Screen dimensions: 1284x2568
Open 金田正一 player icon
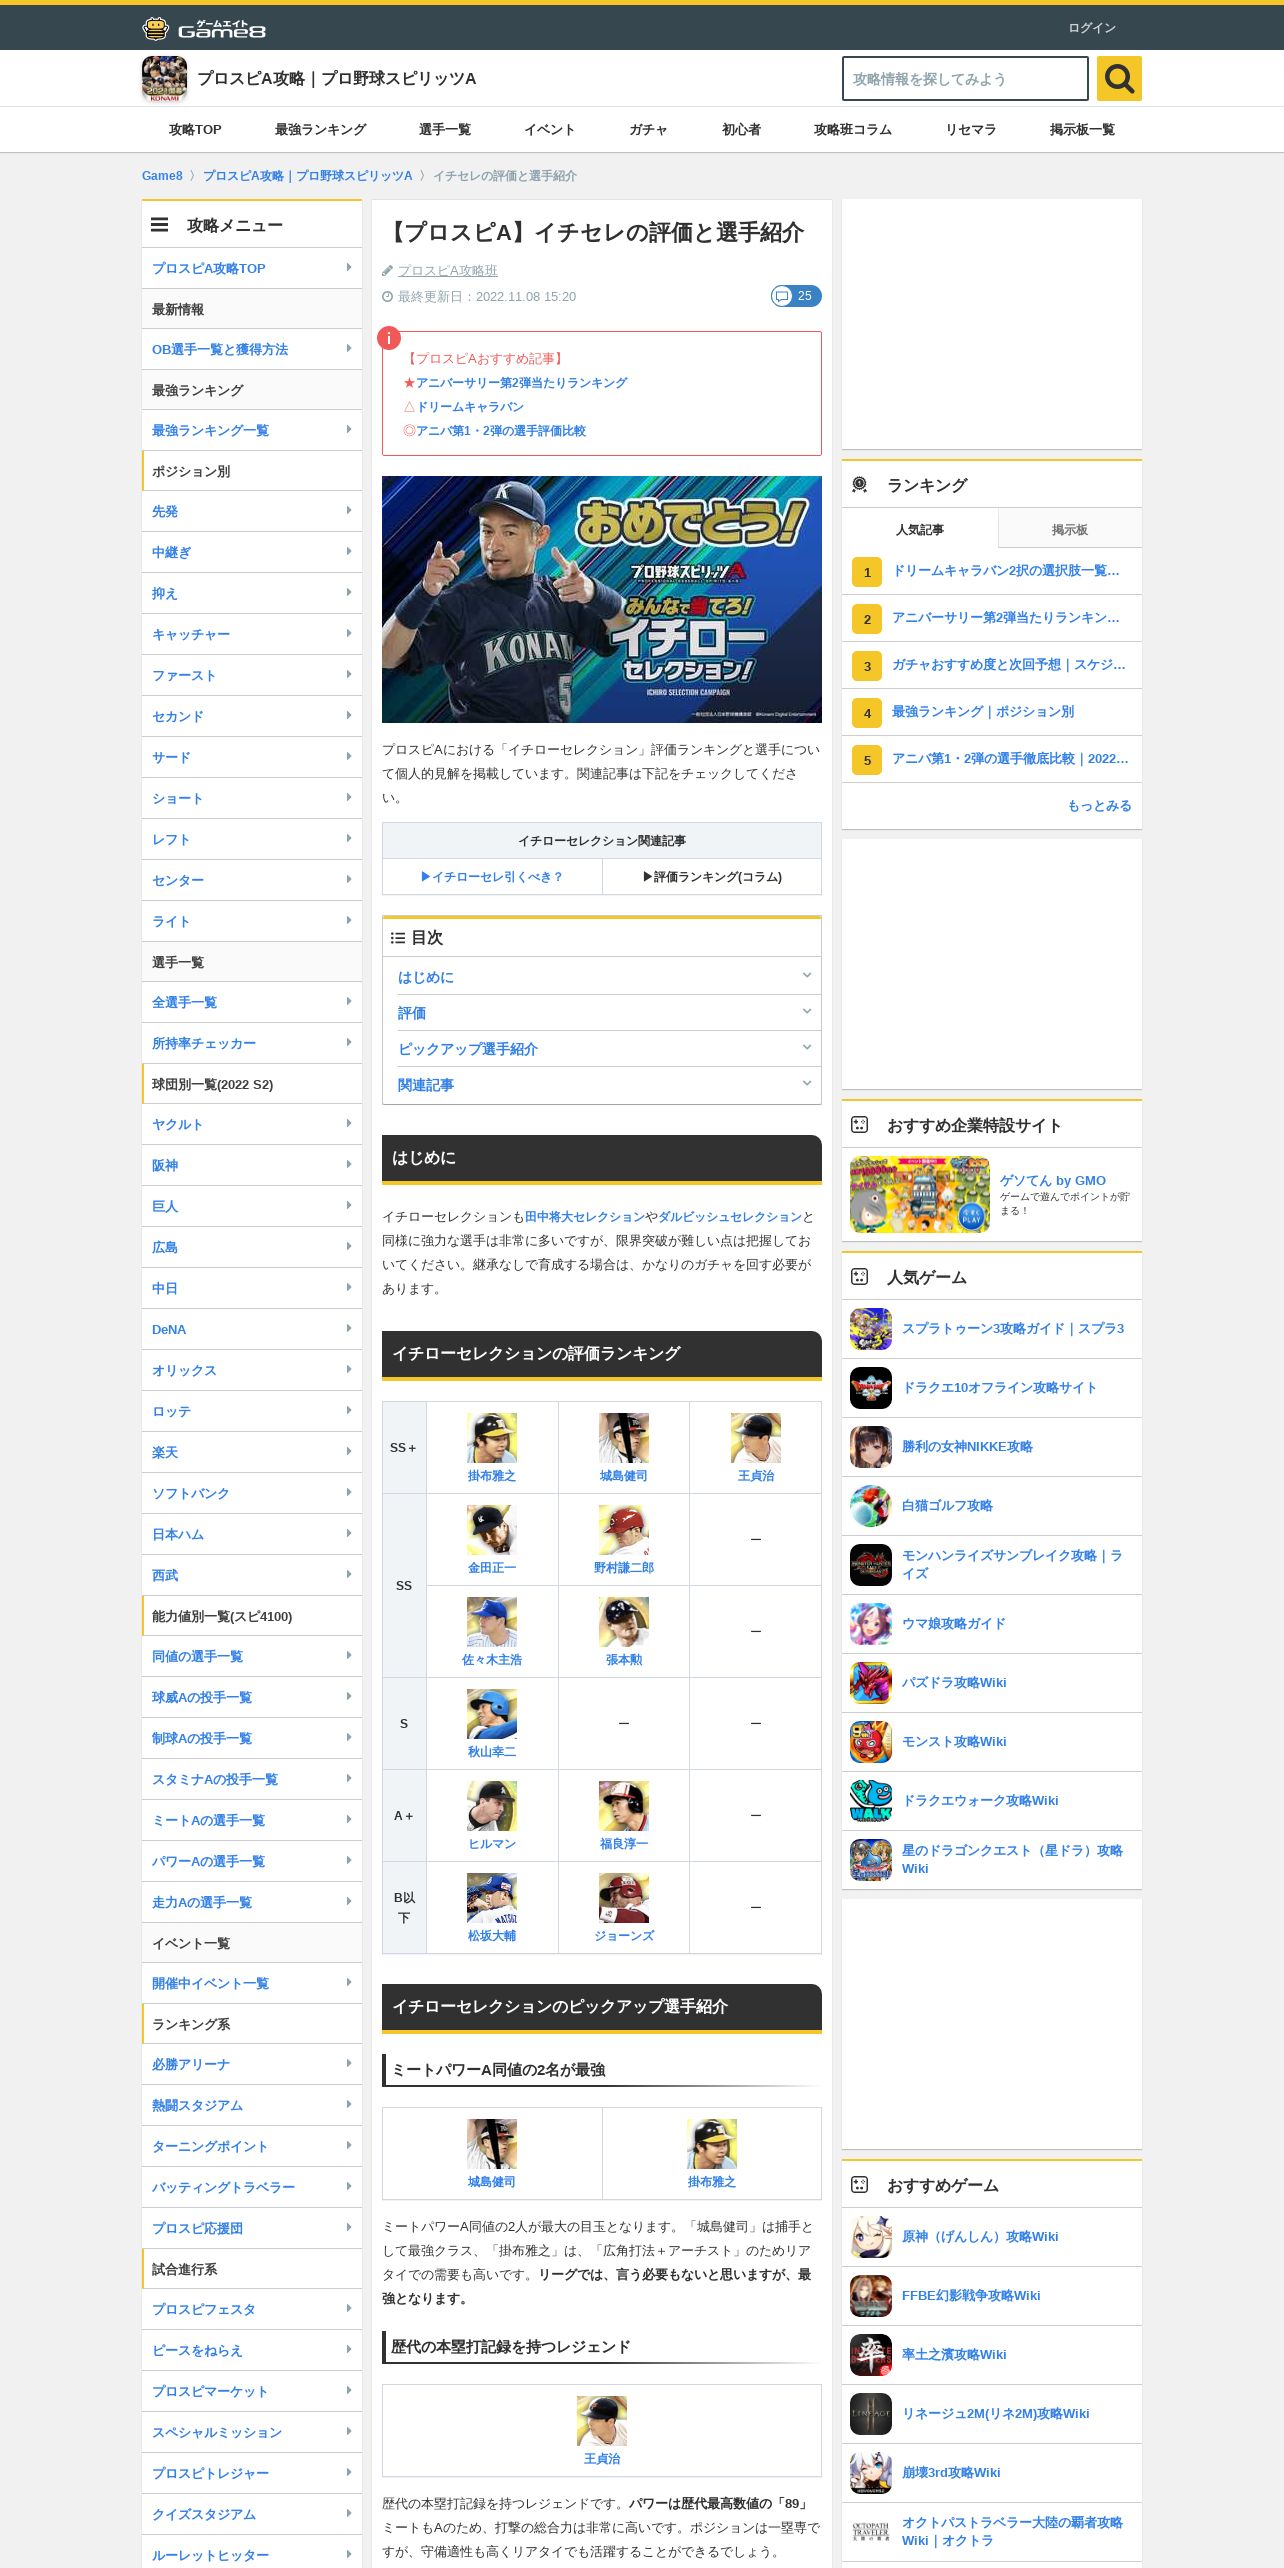click(492, 1530)
